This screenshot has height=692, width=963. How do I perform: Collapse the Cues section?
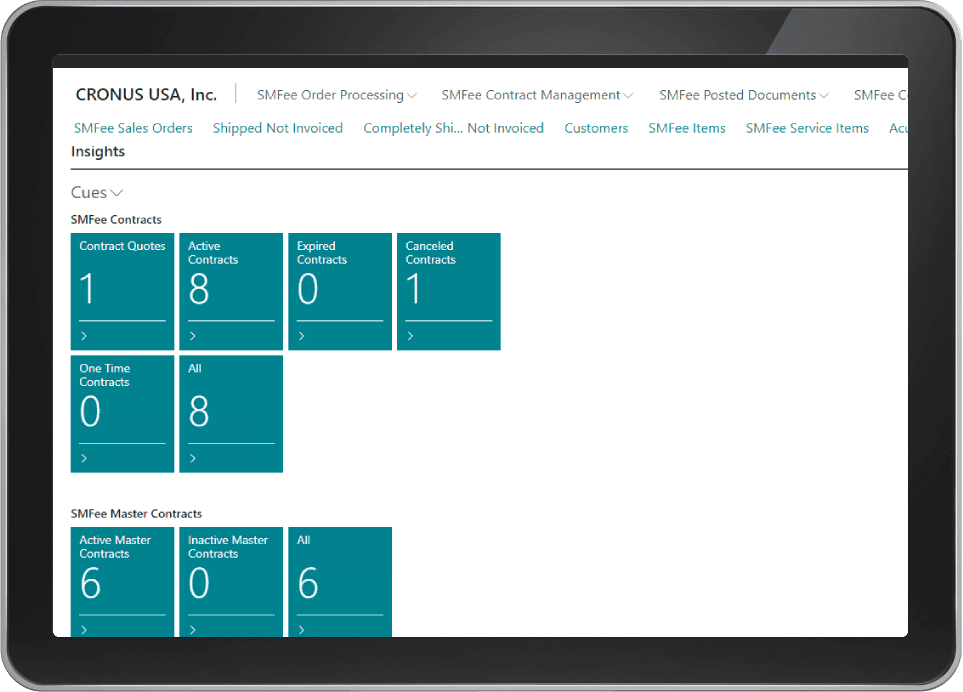pyautogui.click(x=97, y=192)
